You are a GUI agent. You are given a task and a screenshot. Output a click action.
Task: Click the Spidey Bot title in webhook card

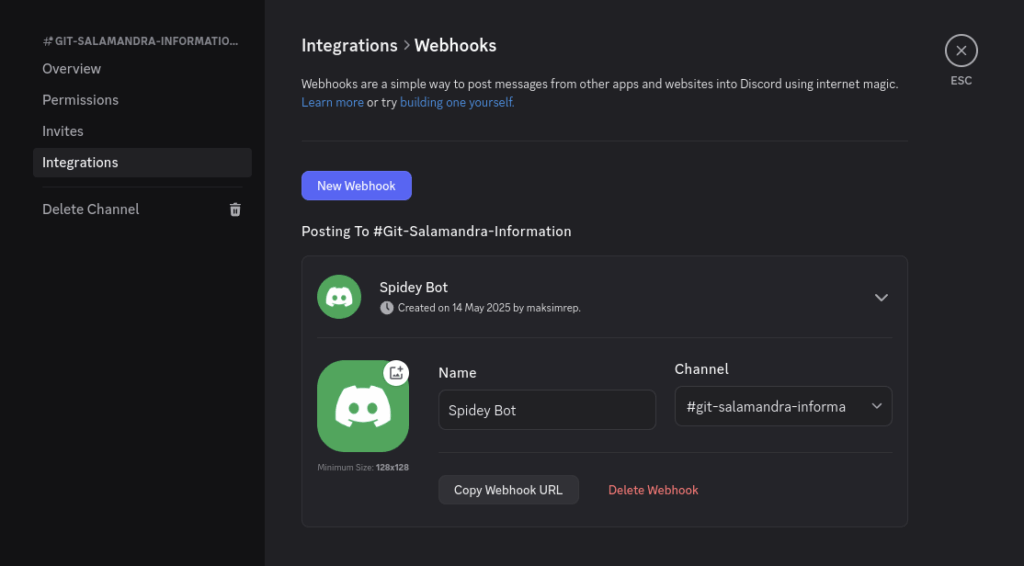click(x=413, y=287)
